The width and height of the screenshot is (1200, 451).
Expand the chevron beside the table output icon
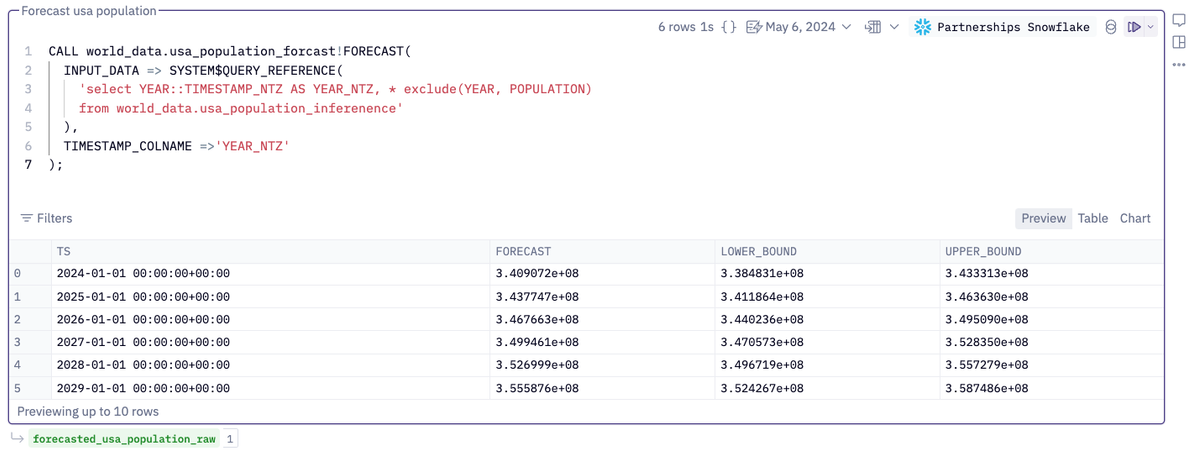(894, 27)
